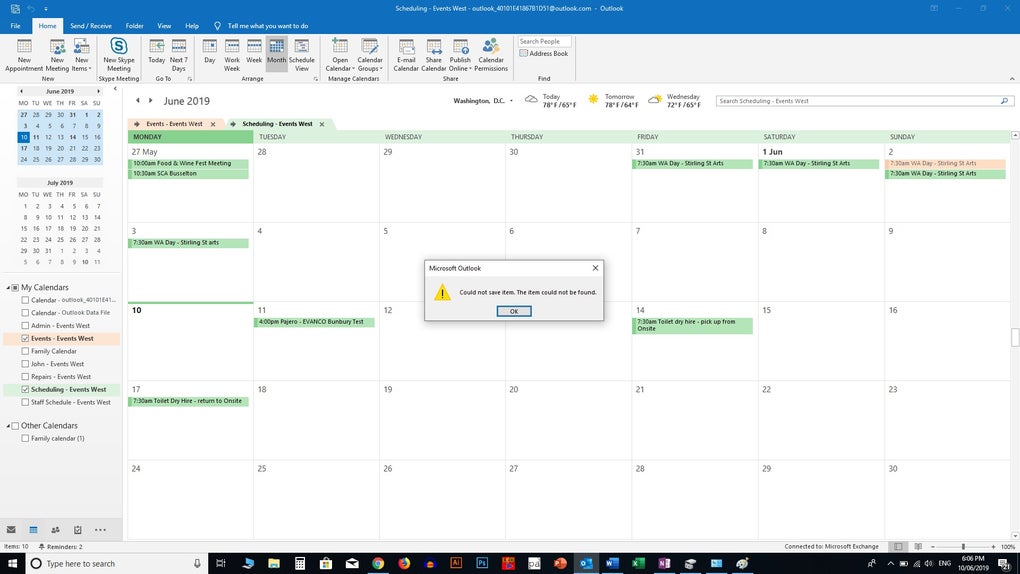Enable the Family Calendar checkbox
This screenshot has height=574, width=1020.
[25, 352]
